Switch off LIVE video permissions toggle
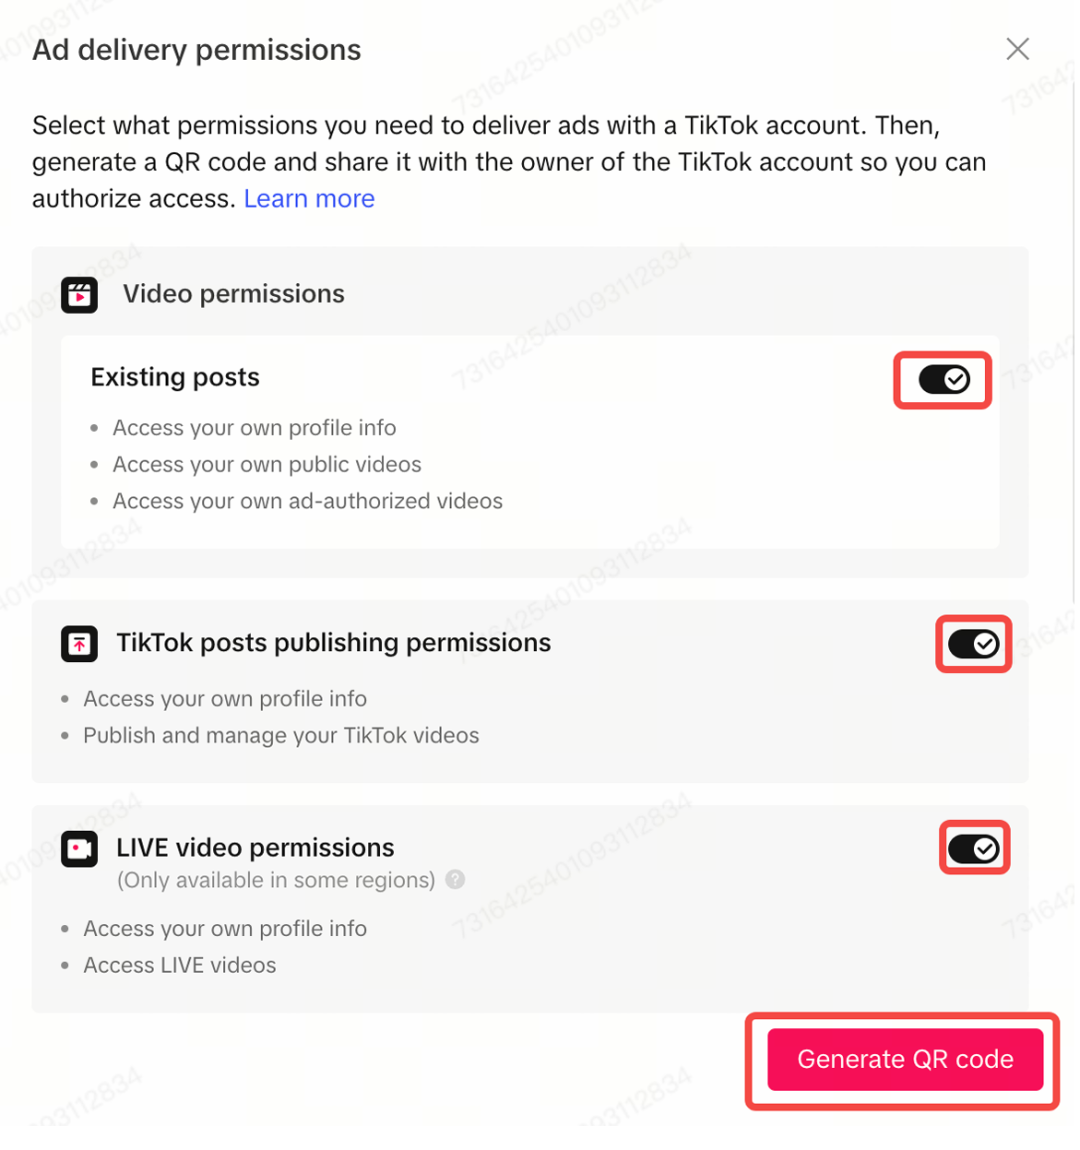The image size is (1080, 1150). [974, 849]
